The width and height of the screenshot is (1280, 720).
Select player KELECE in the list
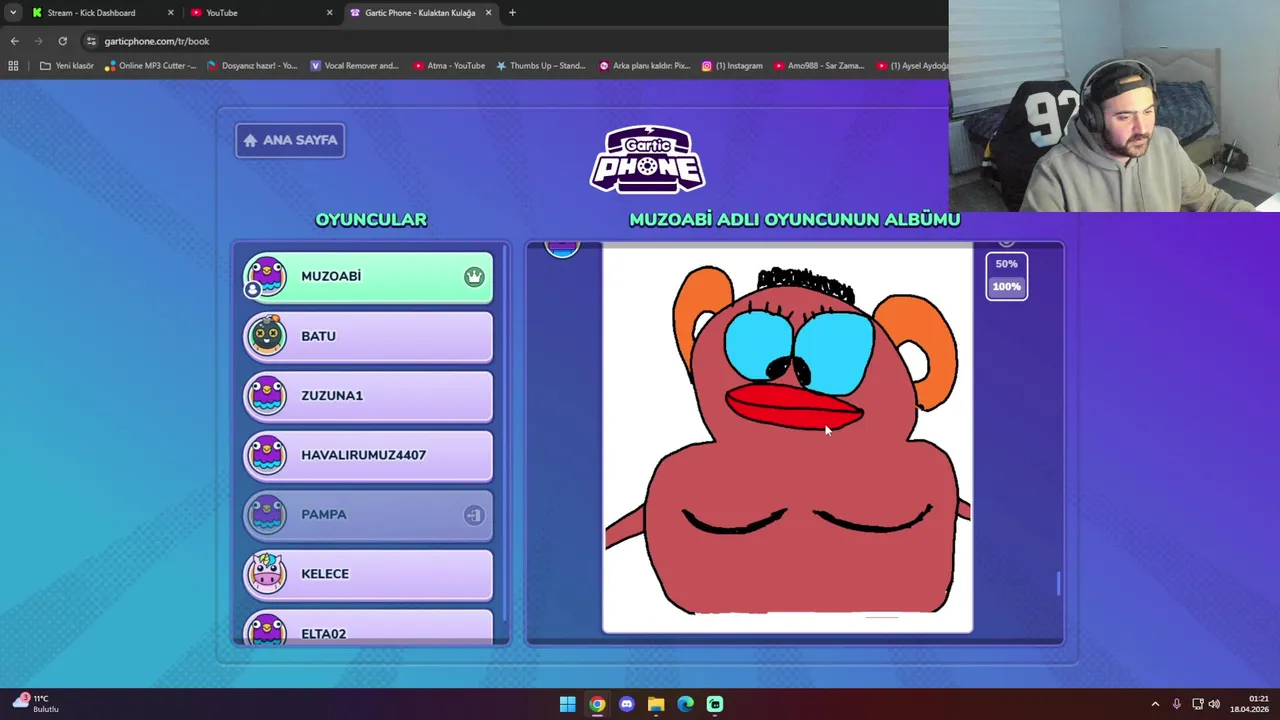coord(368,574)
